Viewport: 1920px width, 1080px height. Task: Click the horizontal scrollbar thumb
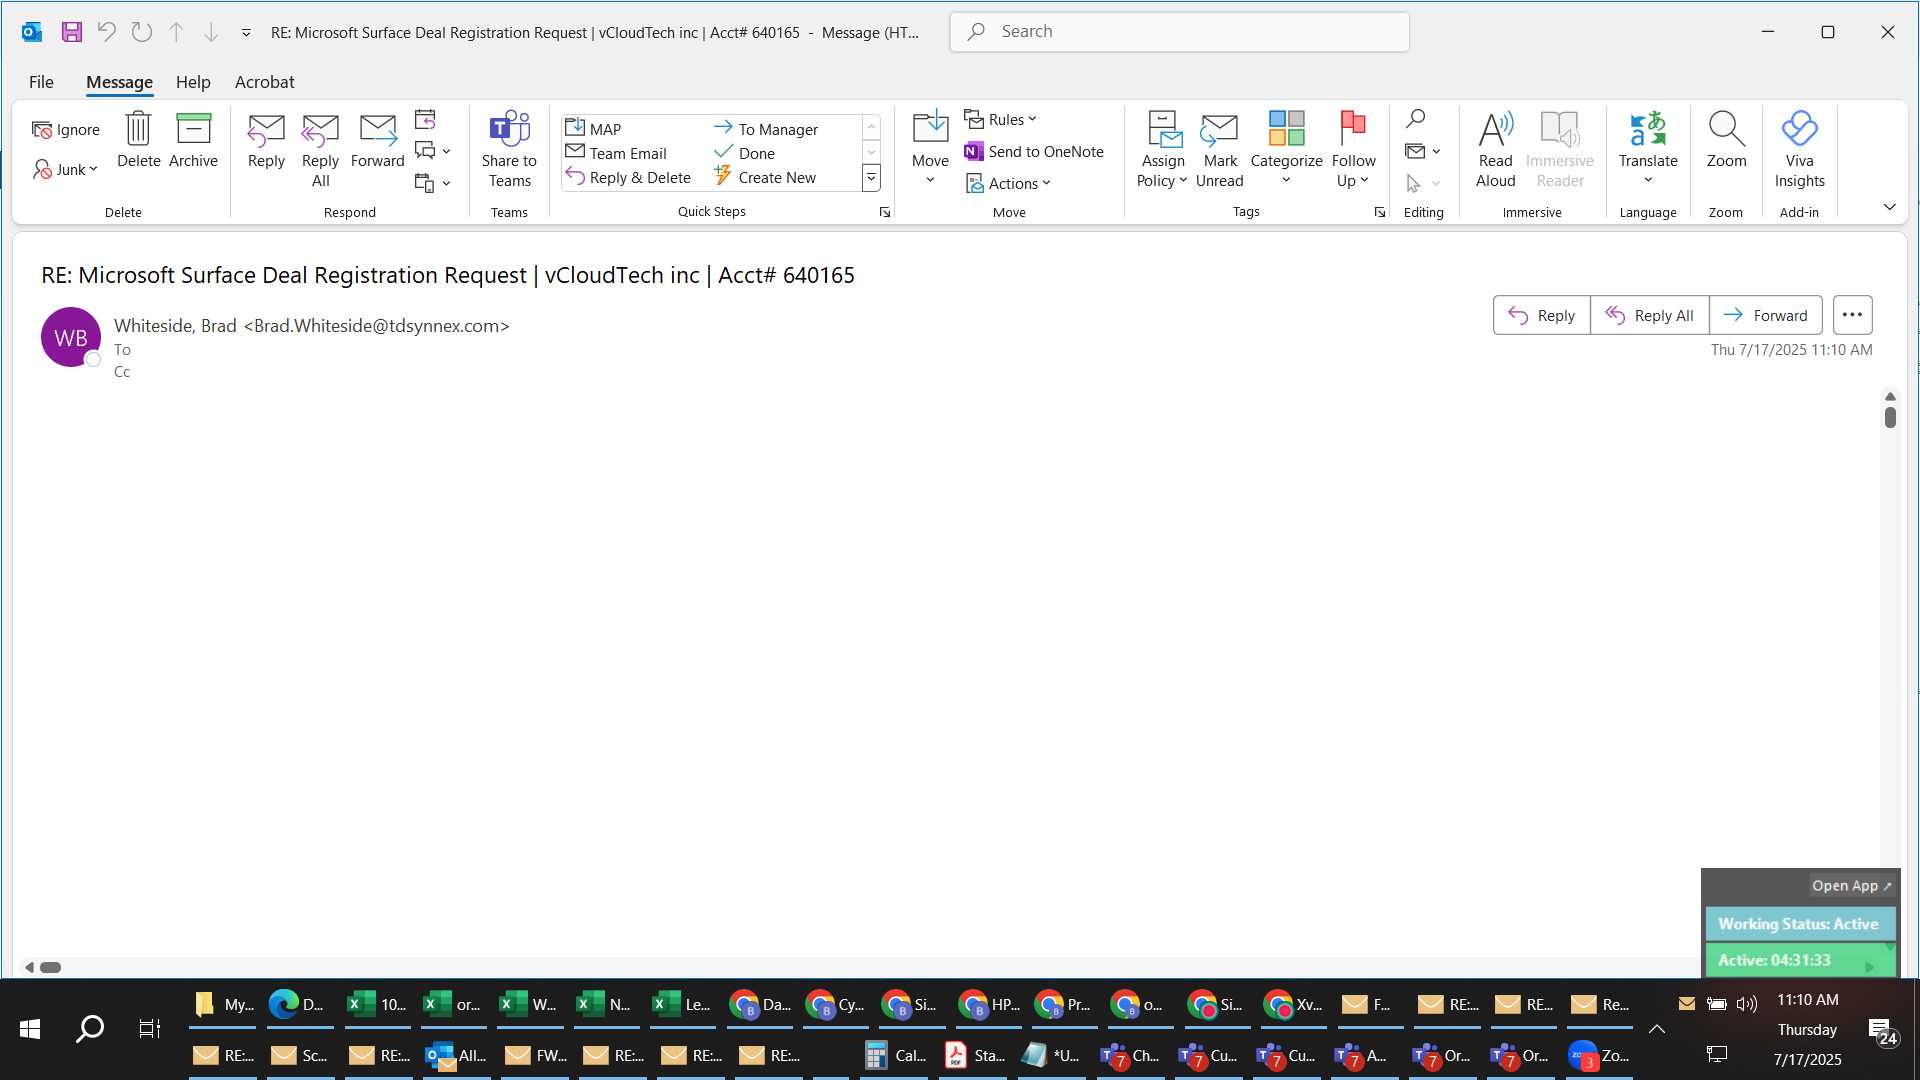[x=50, y=967]
